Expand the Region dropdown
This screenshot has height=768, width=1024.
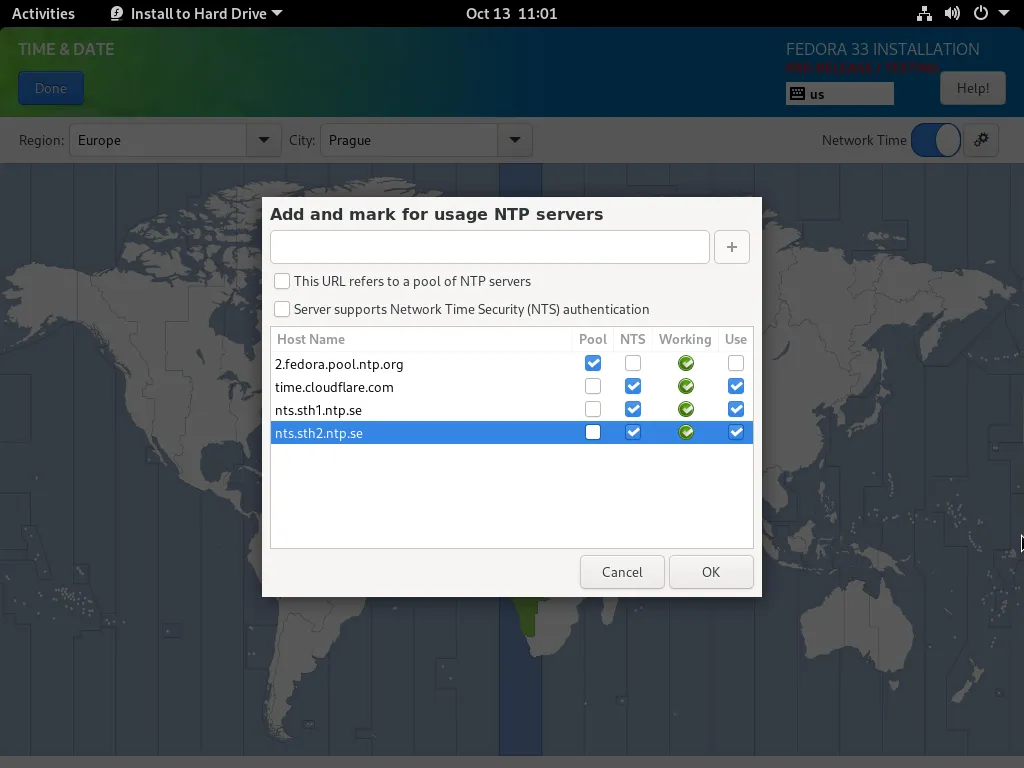(263, 140)
